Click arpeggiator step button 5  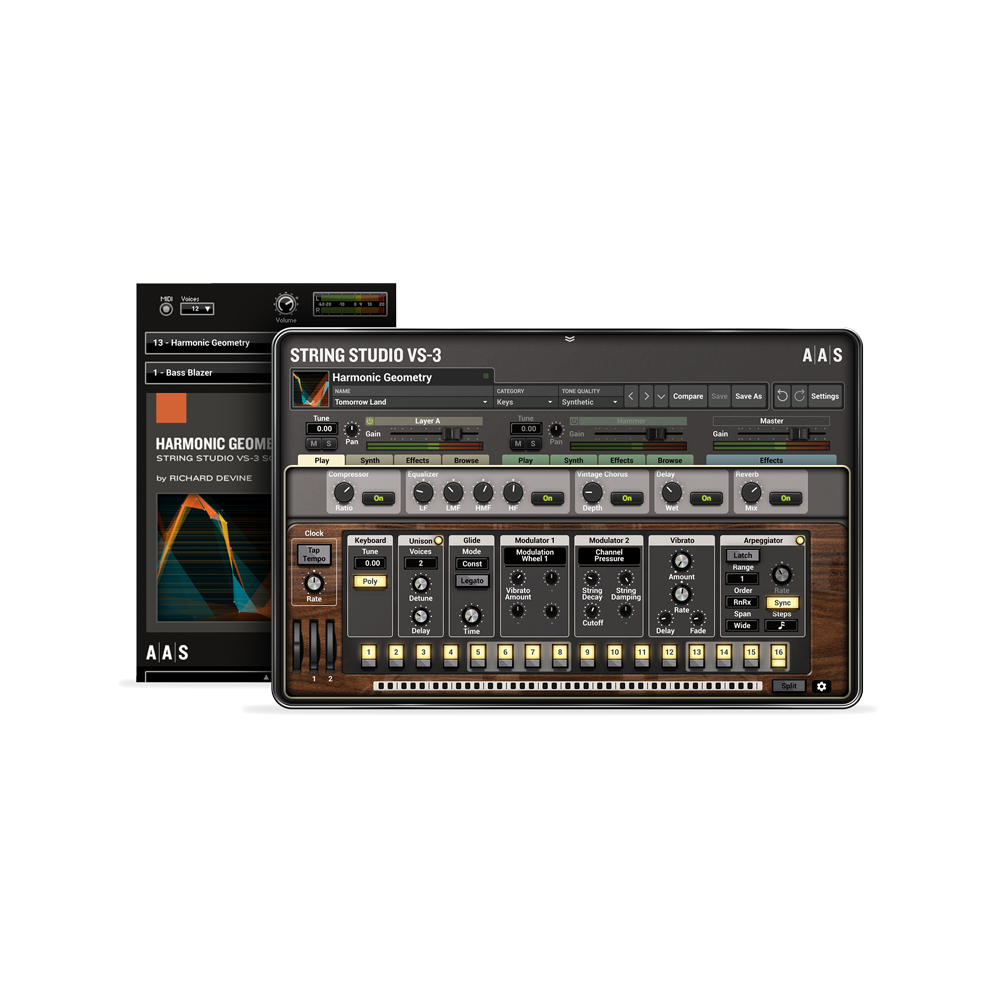click(478, 656)
